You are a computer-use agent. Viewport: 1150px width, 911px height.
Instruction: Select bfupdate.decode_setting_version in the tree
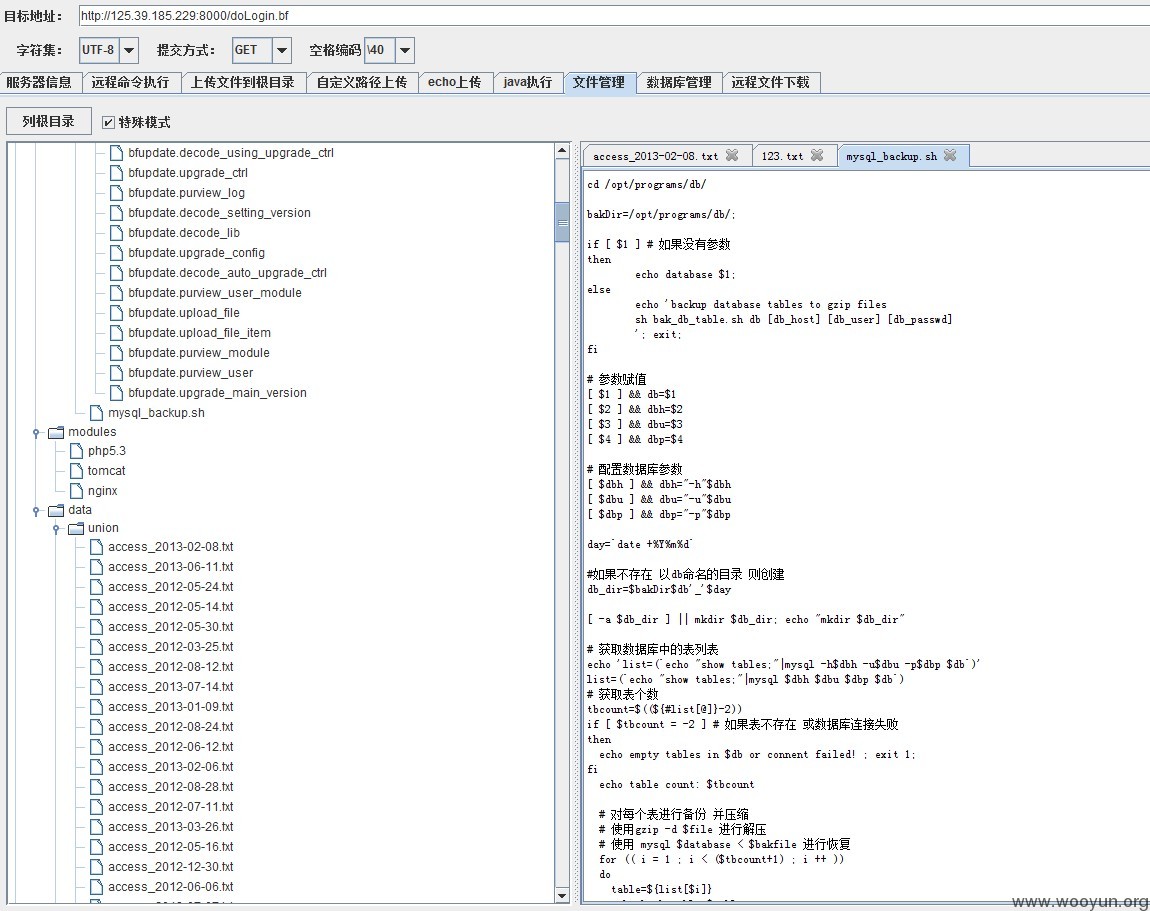[219, 213]
